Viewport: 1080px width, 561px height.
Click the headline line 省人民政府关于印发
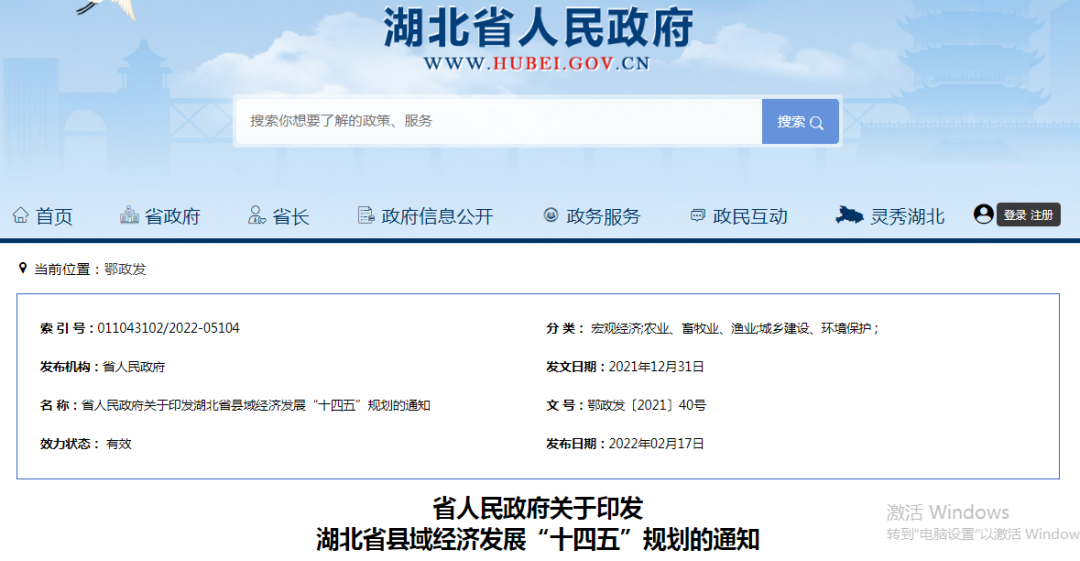[x=538, y=509]
